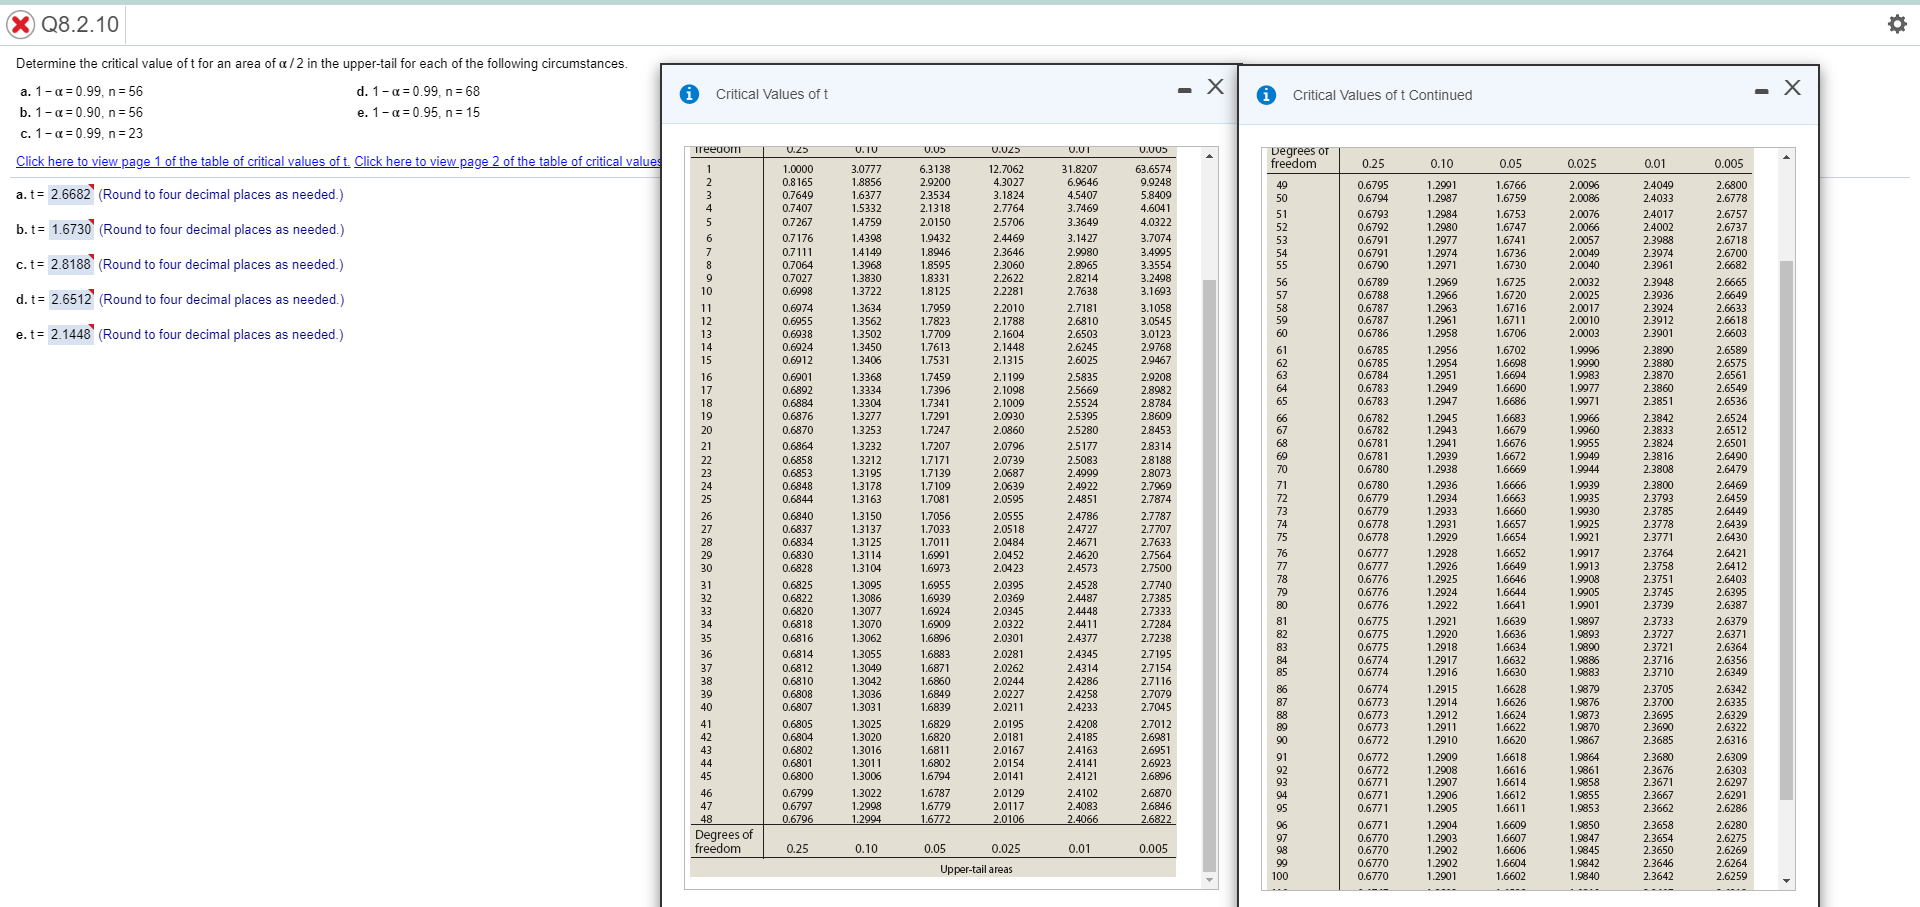Click the Q8.2.10 question title

pos(80,24)
